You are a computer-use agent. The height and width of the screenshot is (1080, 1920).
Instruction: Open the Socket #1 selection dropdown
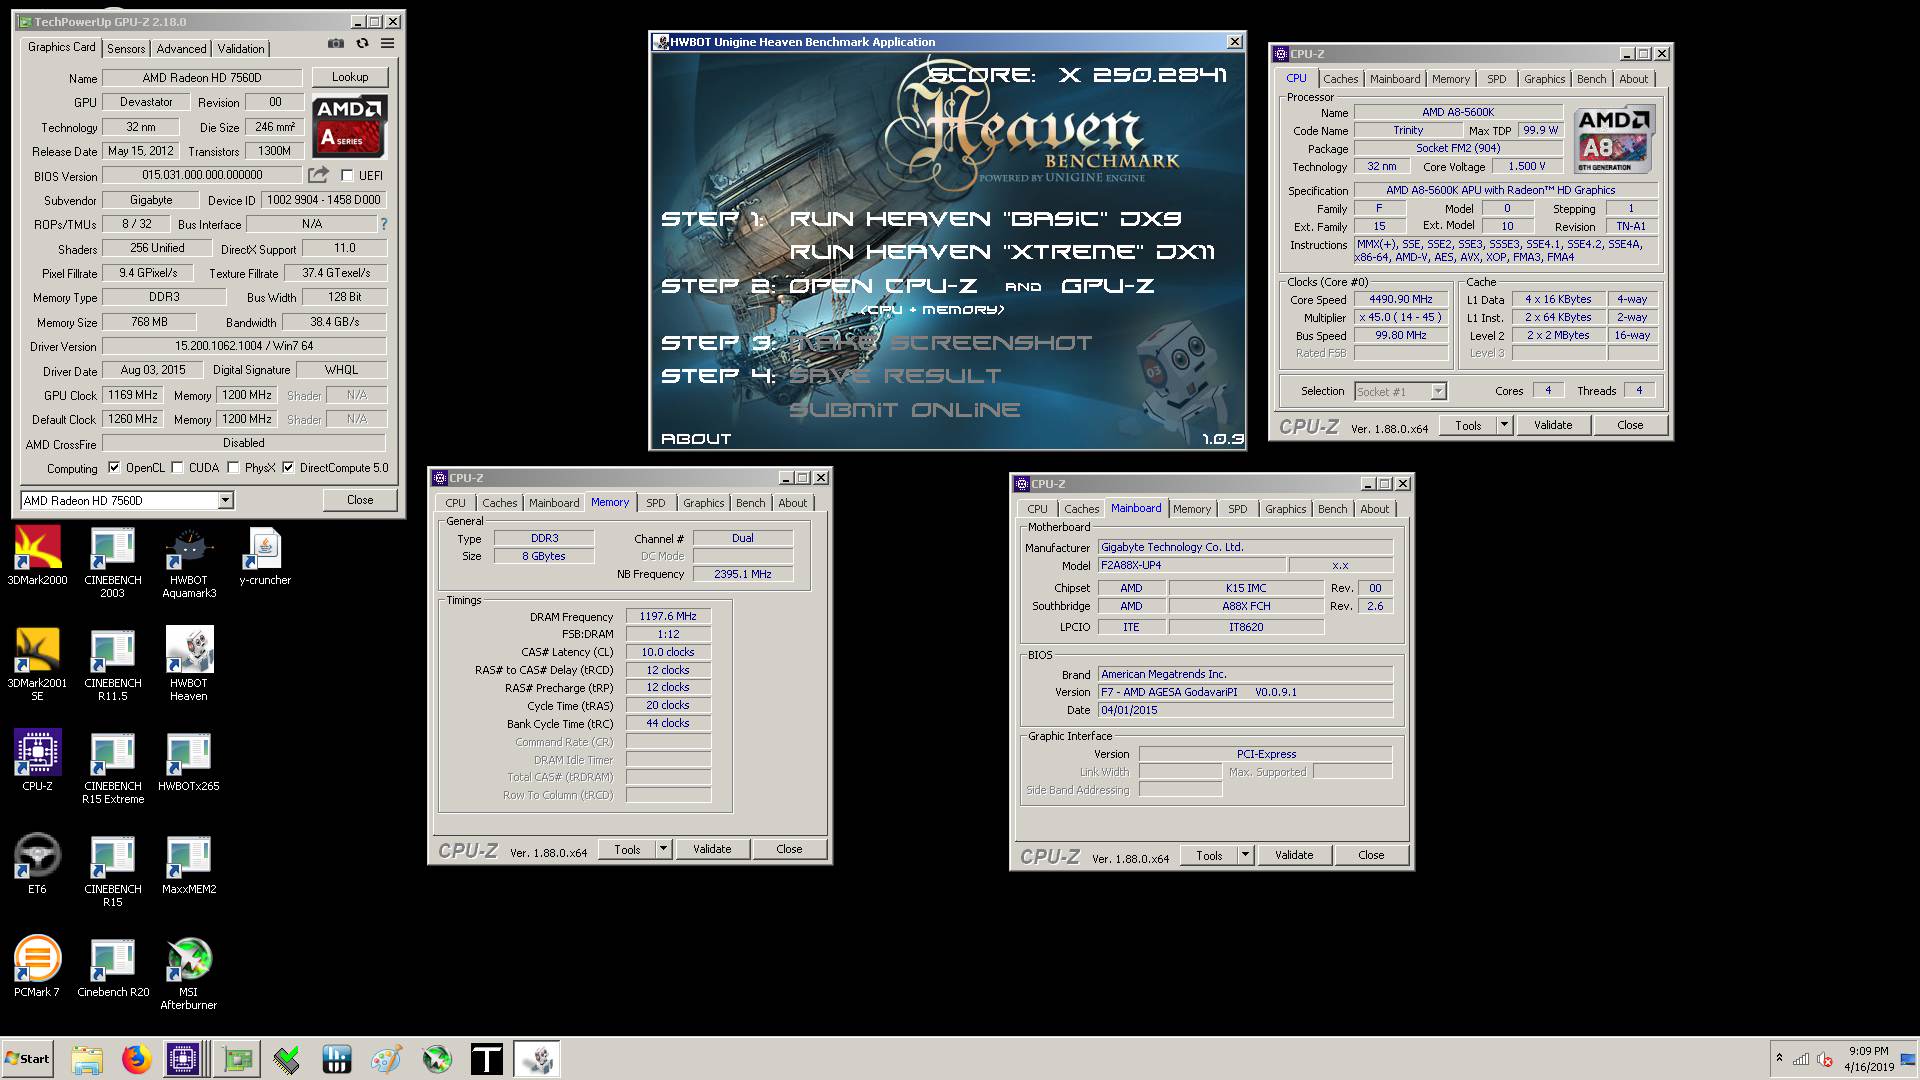[1438, 392]
